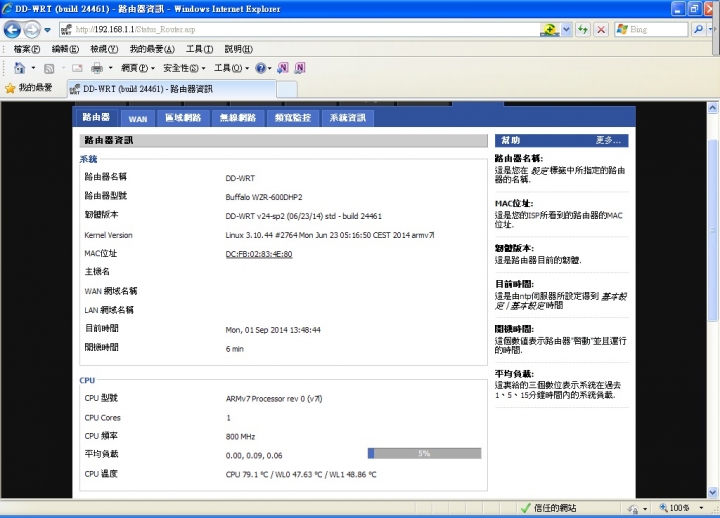Click the 我的最愛 favorites star button
This screenshot has width=720, height=518.
pos(28,88)
